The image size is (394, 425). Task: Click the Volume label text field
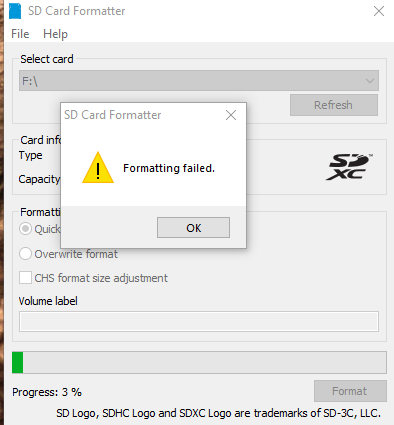coord(199,321)
